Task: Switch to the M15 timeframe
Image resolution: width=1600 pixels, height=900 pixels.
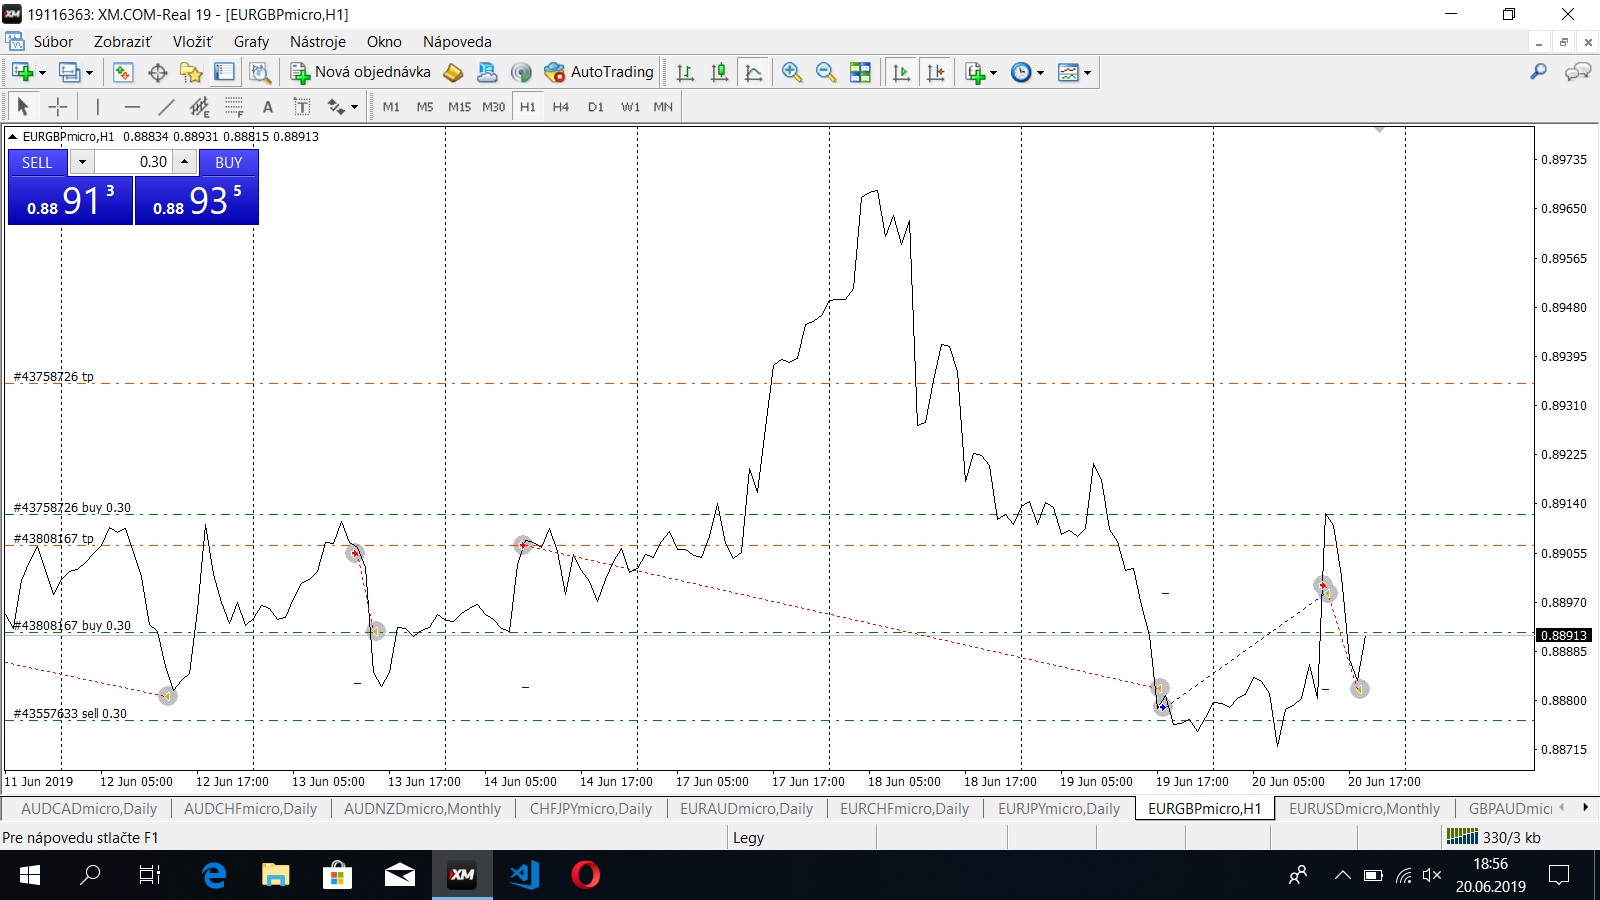Action: pyautogui.click(x=459, y=106)
